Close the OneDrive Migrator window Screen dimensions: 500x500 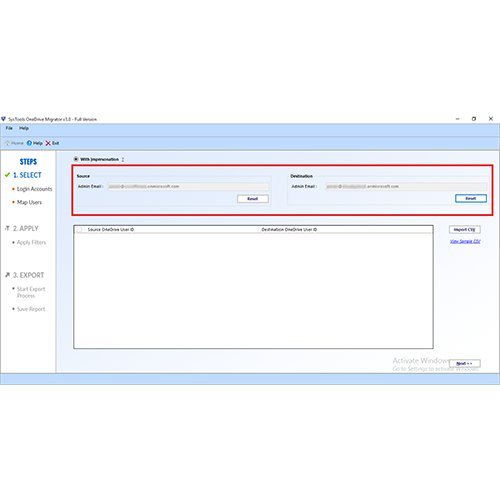point(491,119)
